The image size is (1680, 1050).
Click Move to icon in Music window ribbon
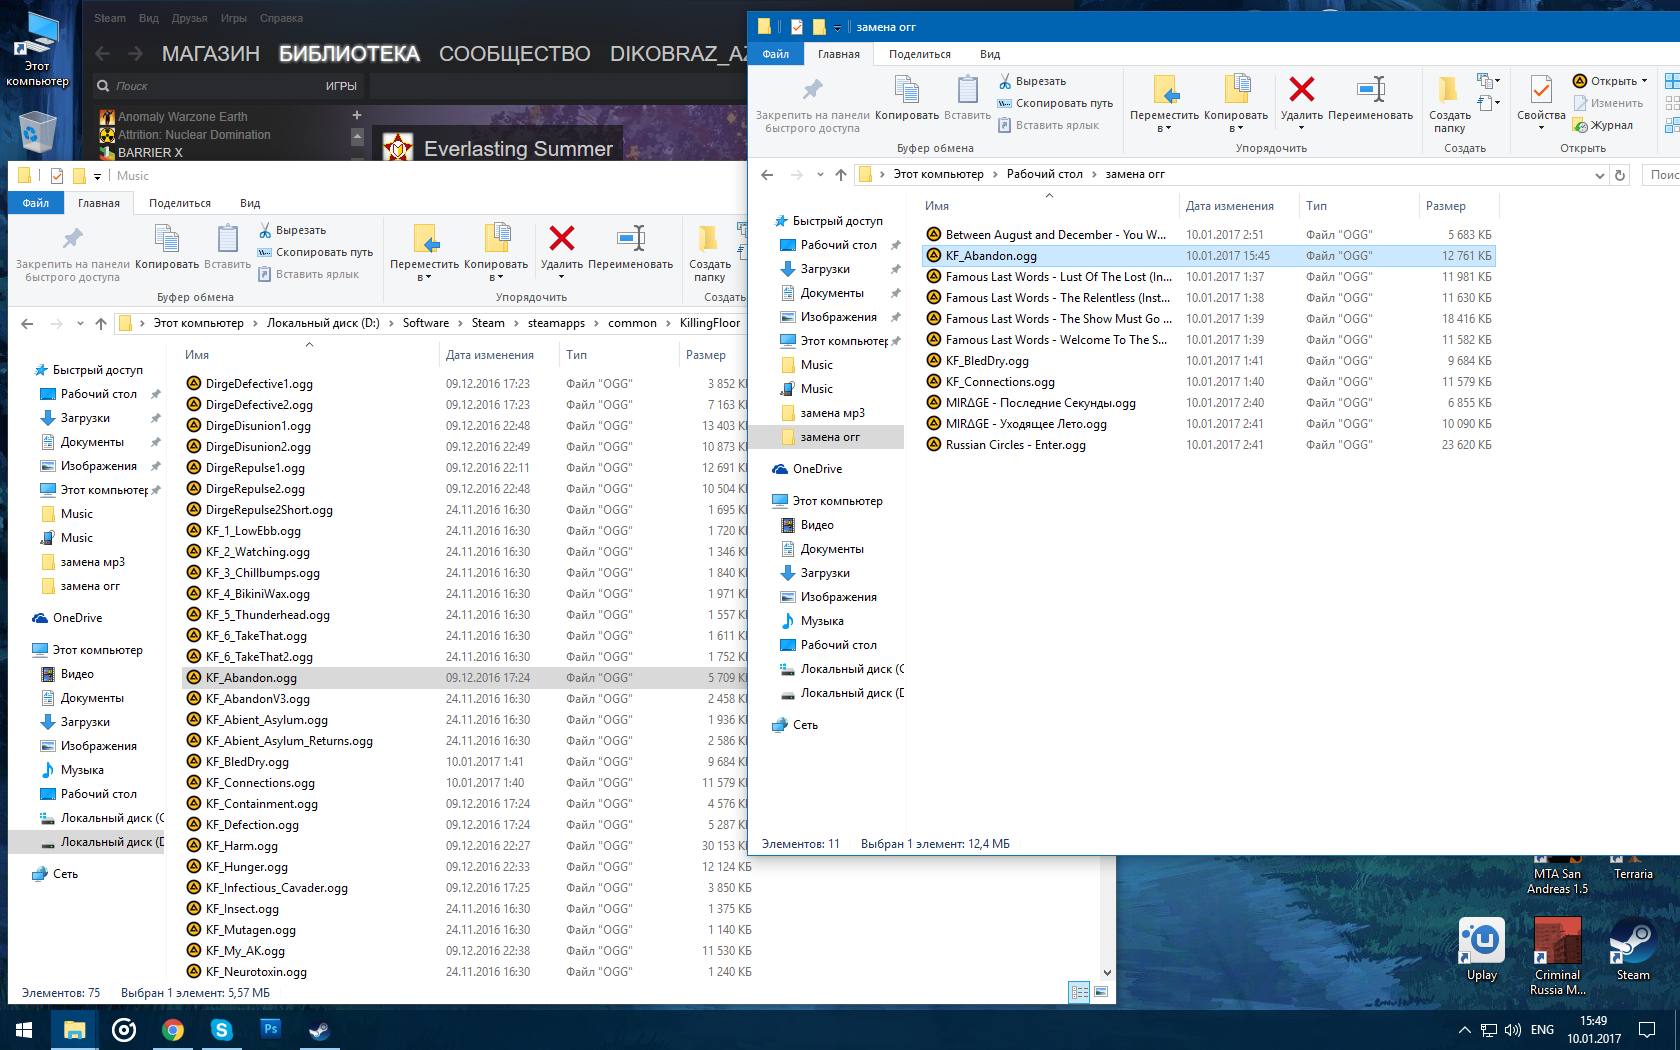click(x=425, y=238)
